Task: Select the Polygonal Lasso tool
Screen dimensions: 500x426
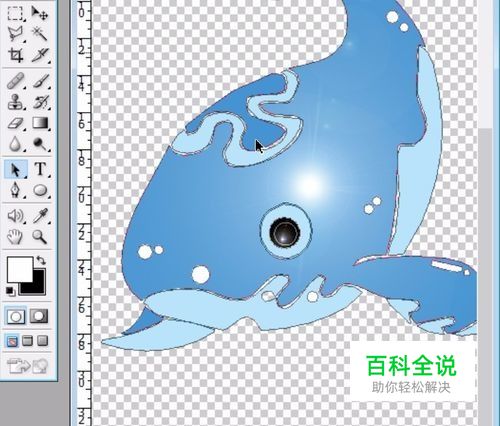Action: pyautogui.click(x=15, y=34)
